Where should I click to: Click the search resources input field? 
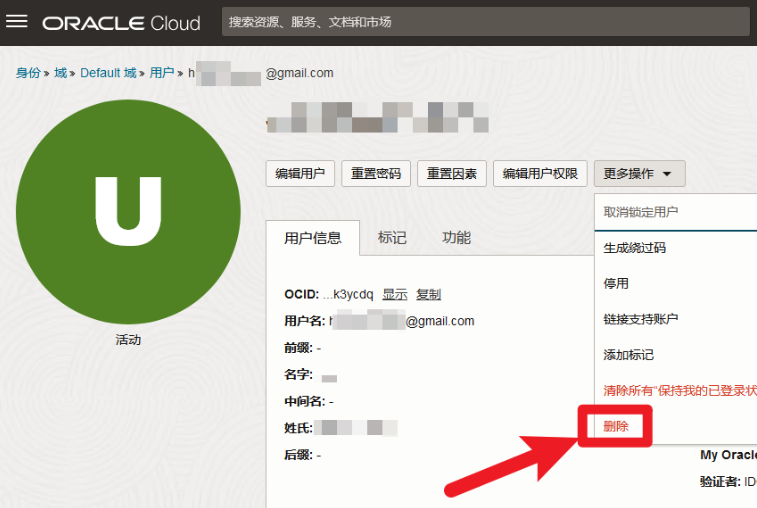485,22
